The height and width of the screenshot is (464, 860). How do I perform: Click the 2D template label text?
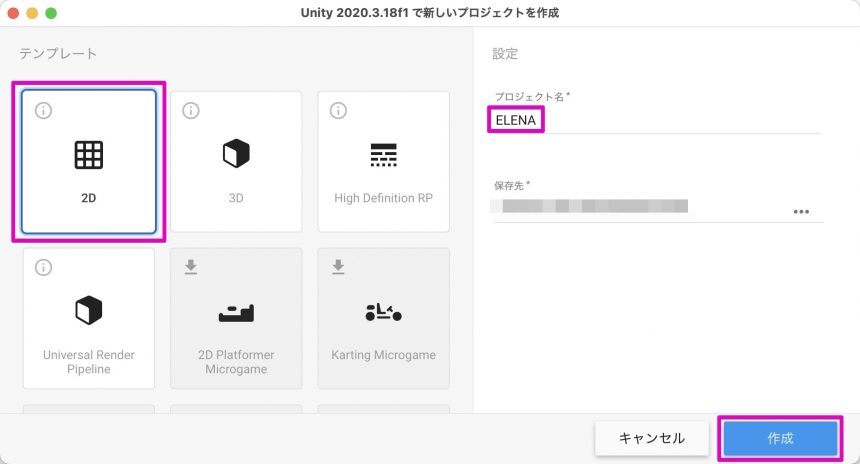(x=88, y=198)
